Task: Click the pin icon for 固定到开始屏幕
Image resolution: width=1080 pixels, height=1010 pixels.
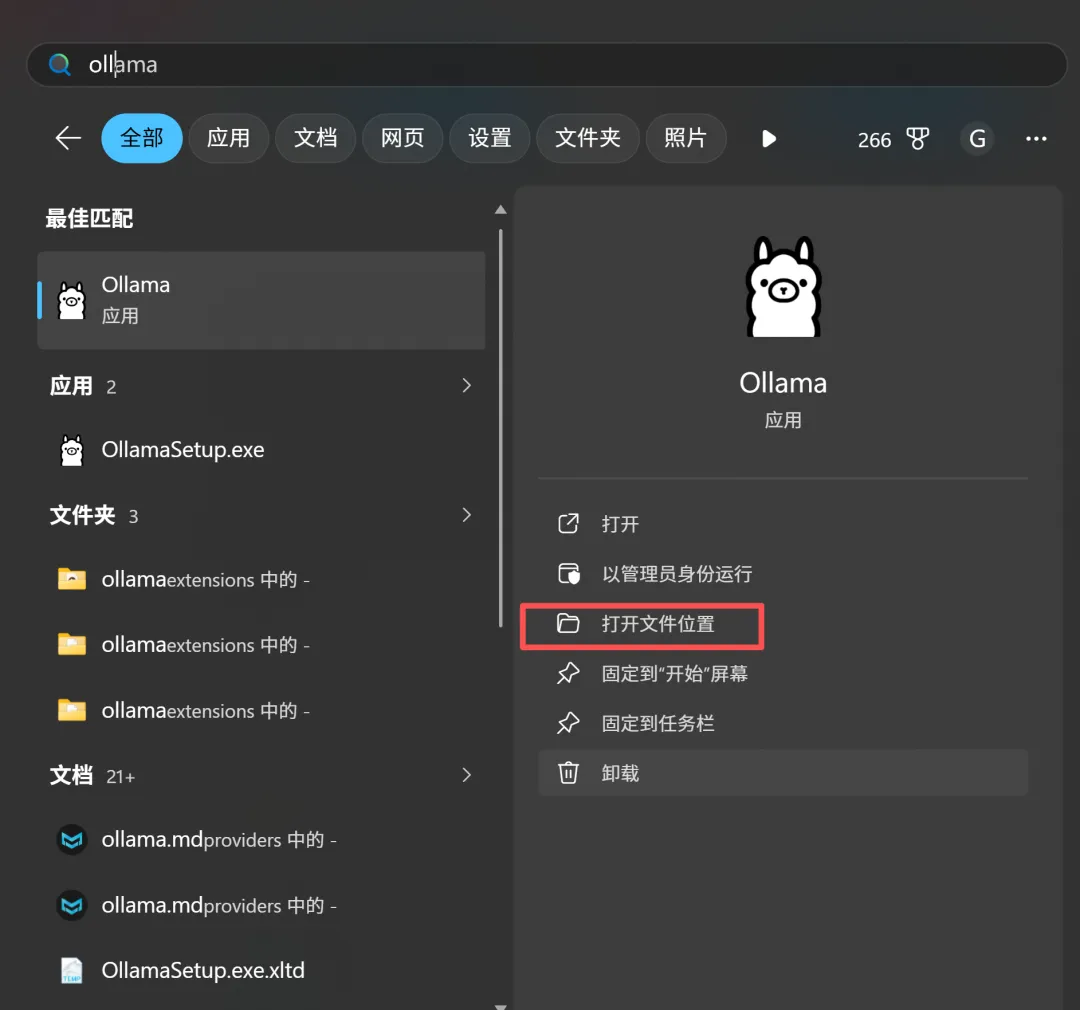Action: point(568,673)
